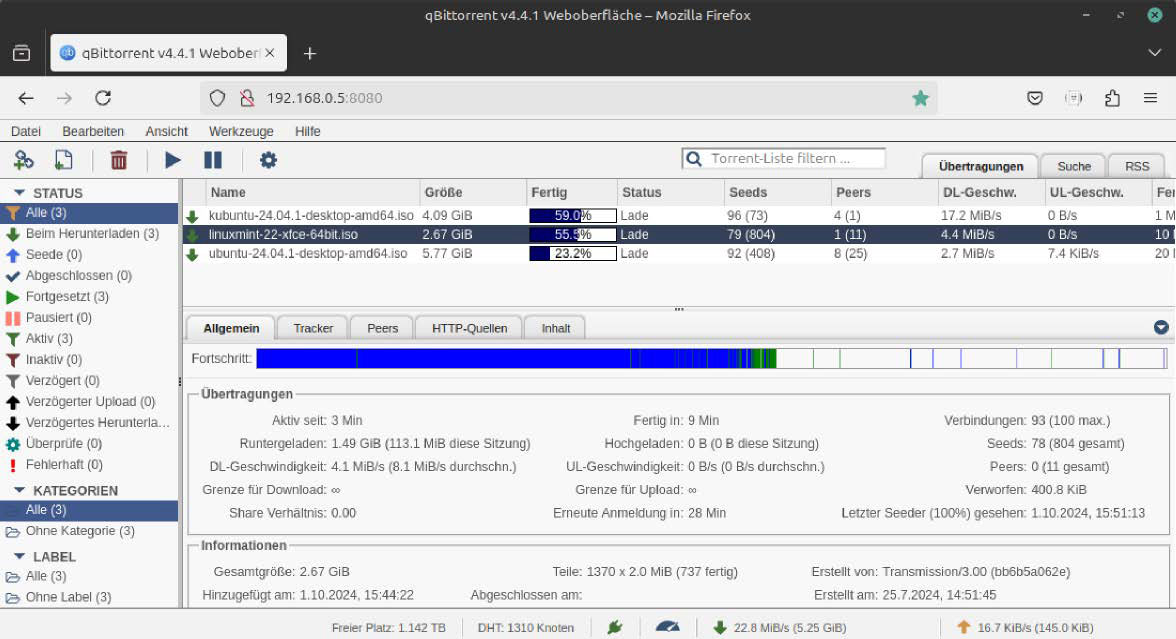
Task: Click the upload speed status arrow
Action: 964,627
